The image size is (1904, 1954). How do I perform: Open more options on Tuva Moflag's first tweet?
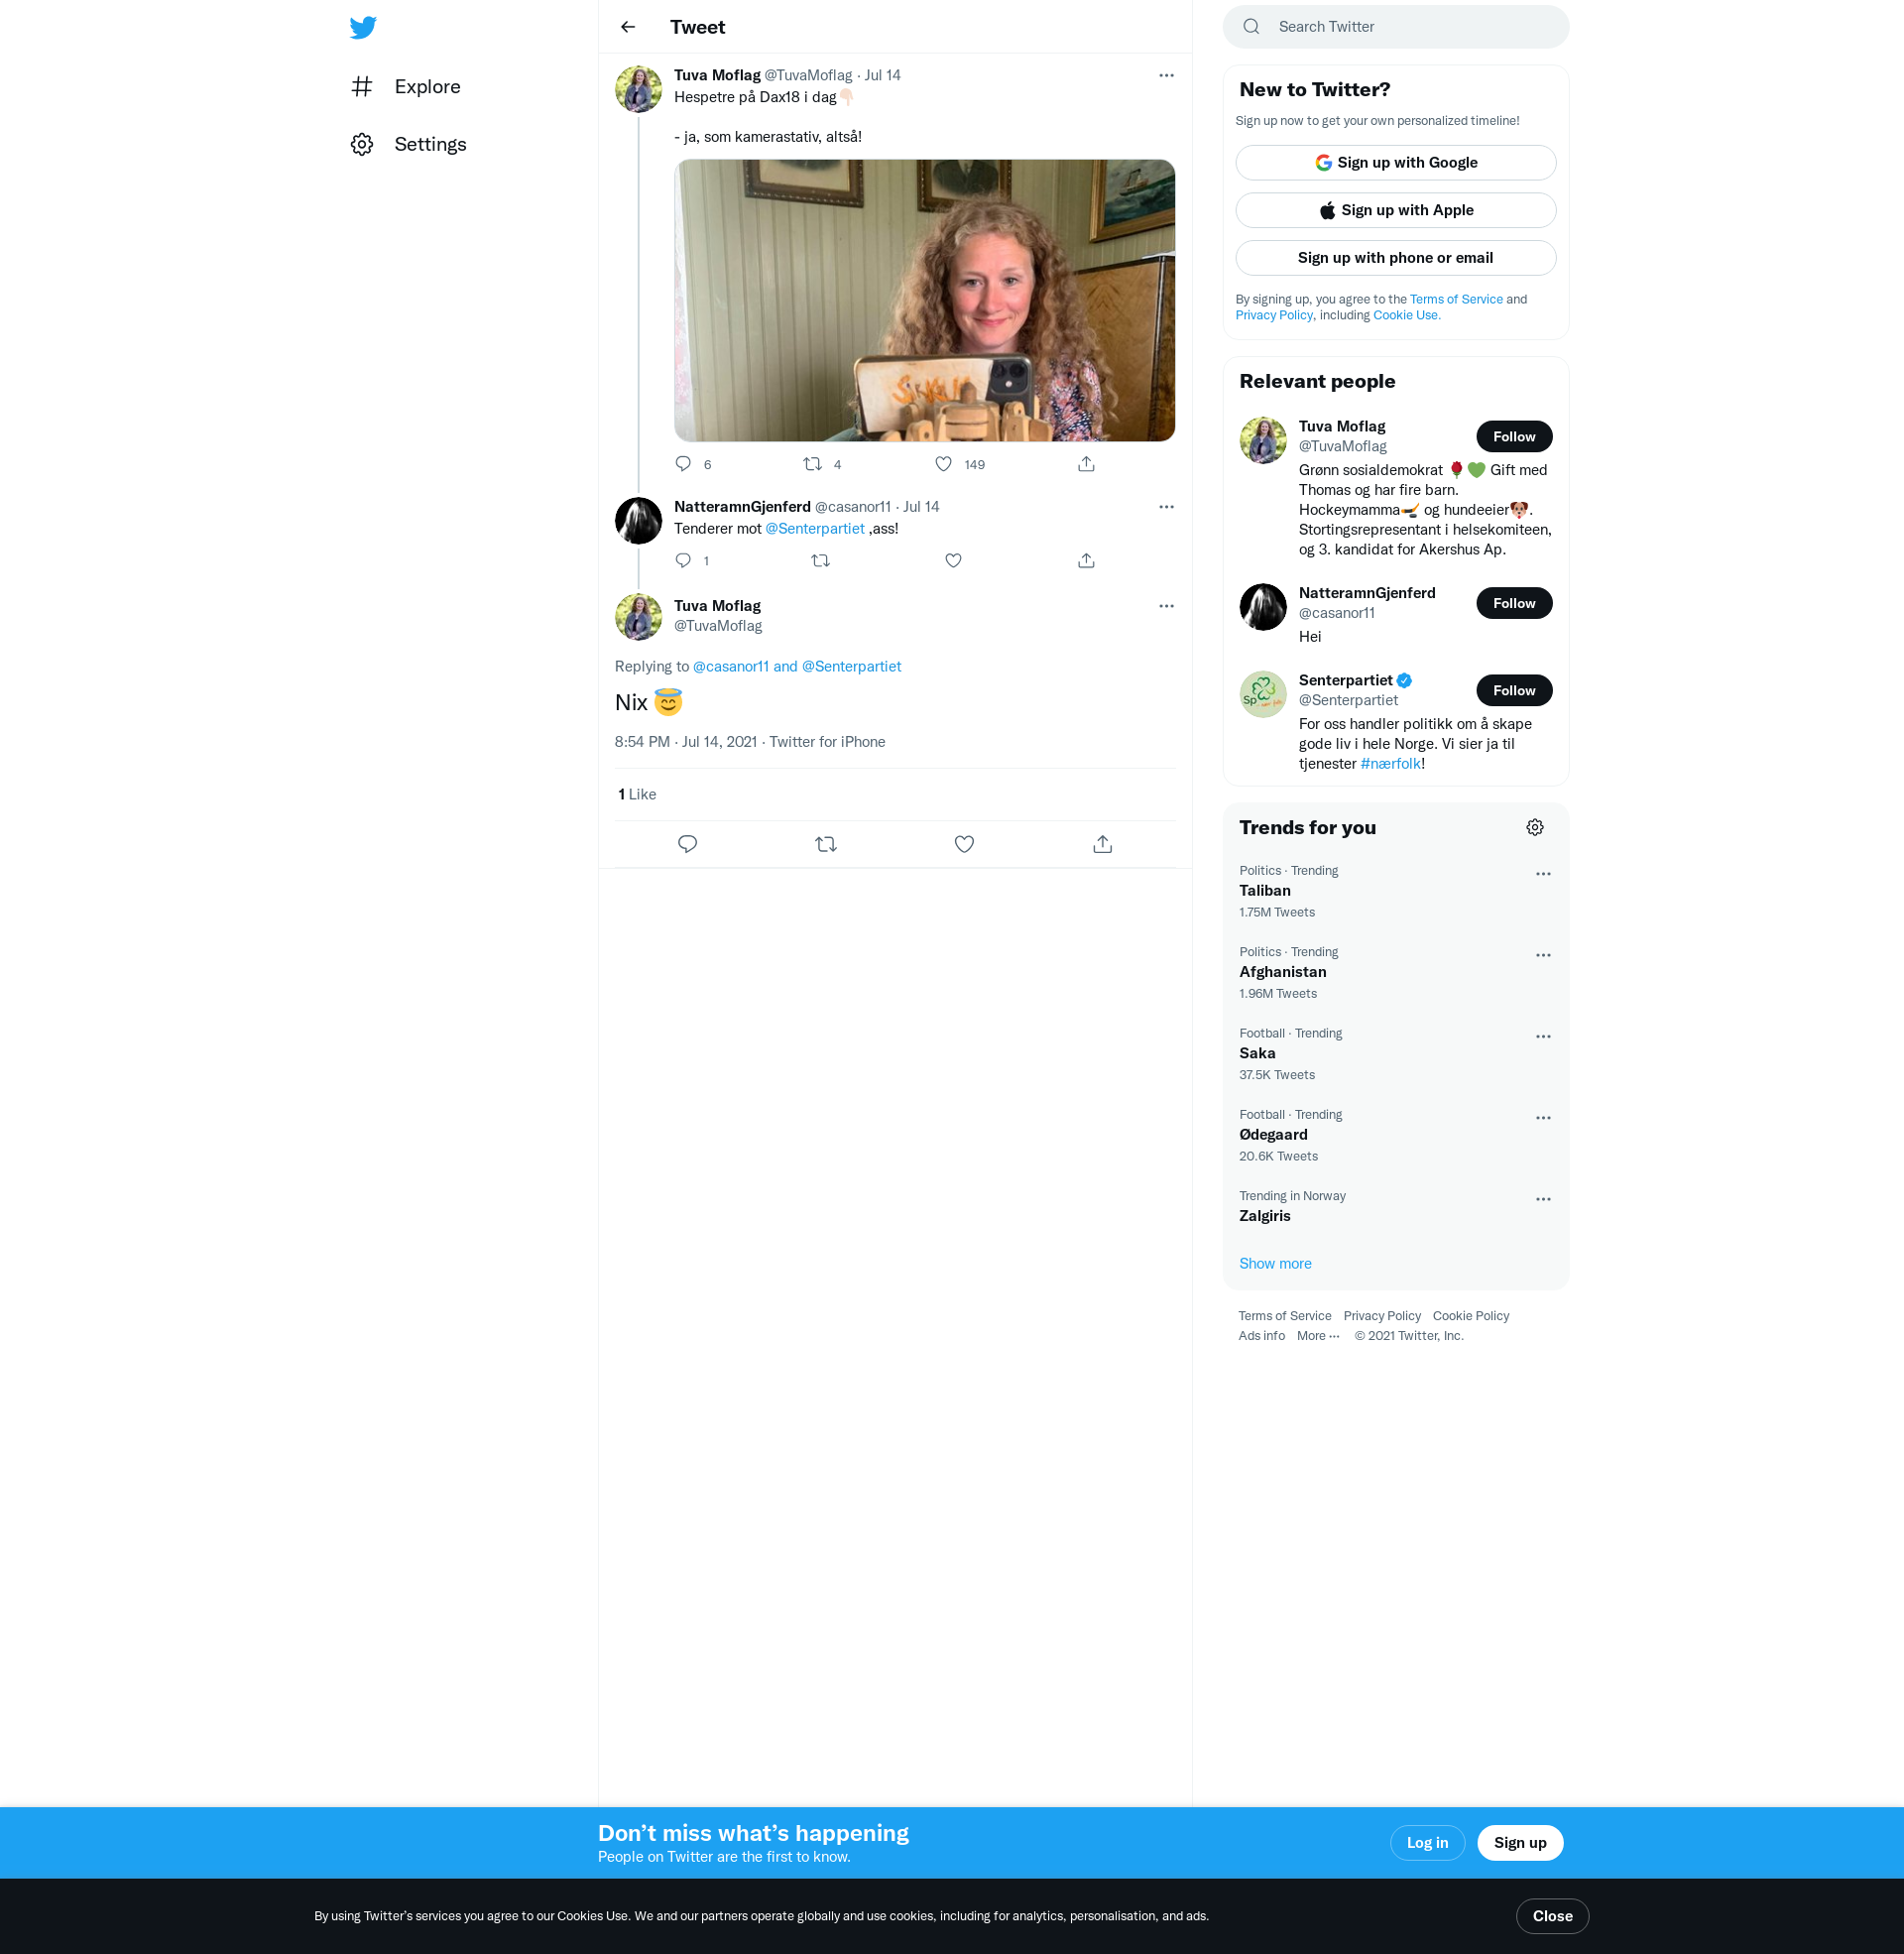[1166, 75]
